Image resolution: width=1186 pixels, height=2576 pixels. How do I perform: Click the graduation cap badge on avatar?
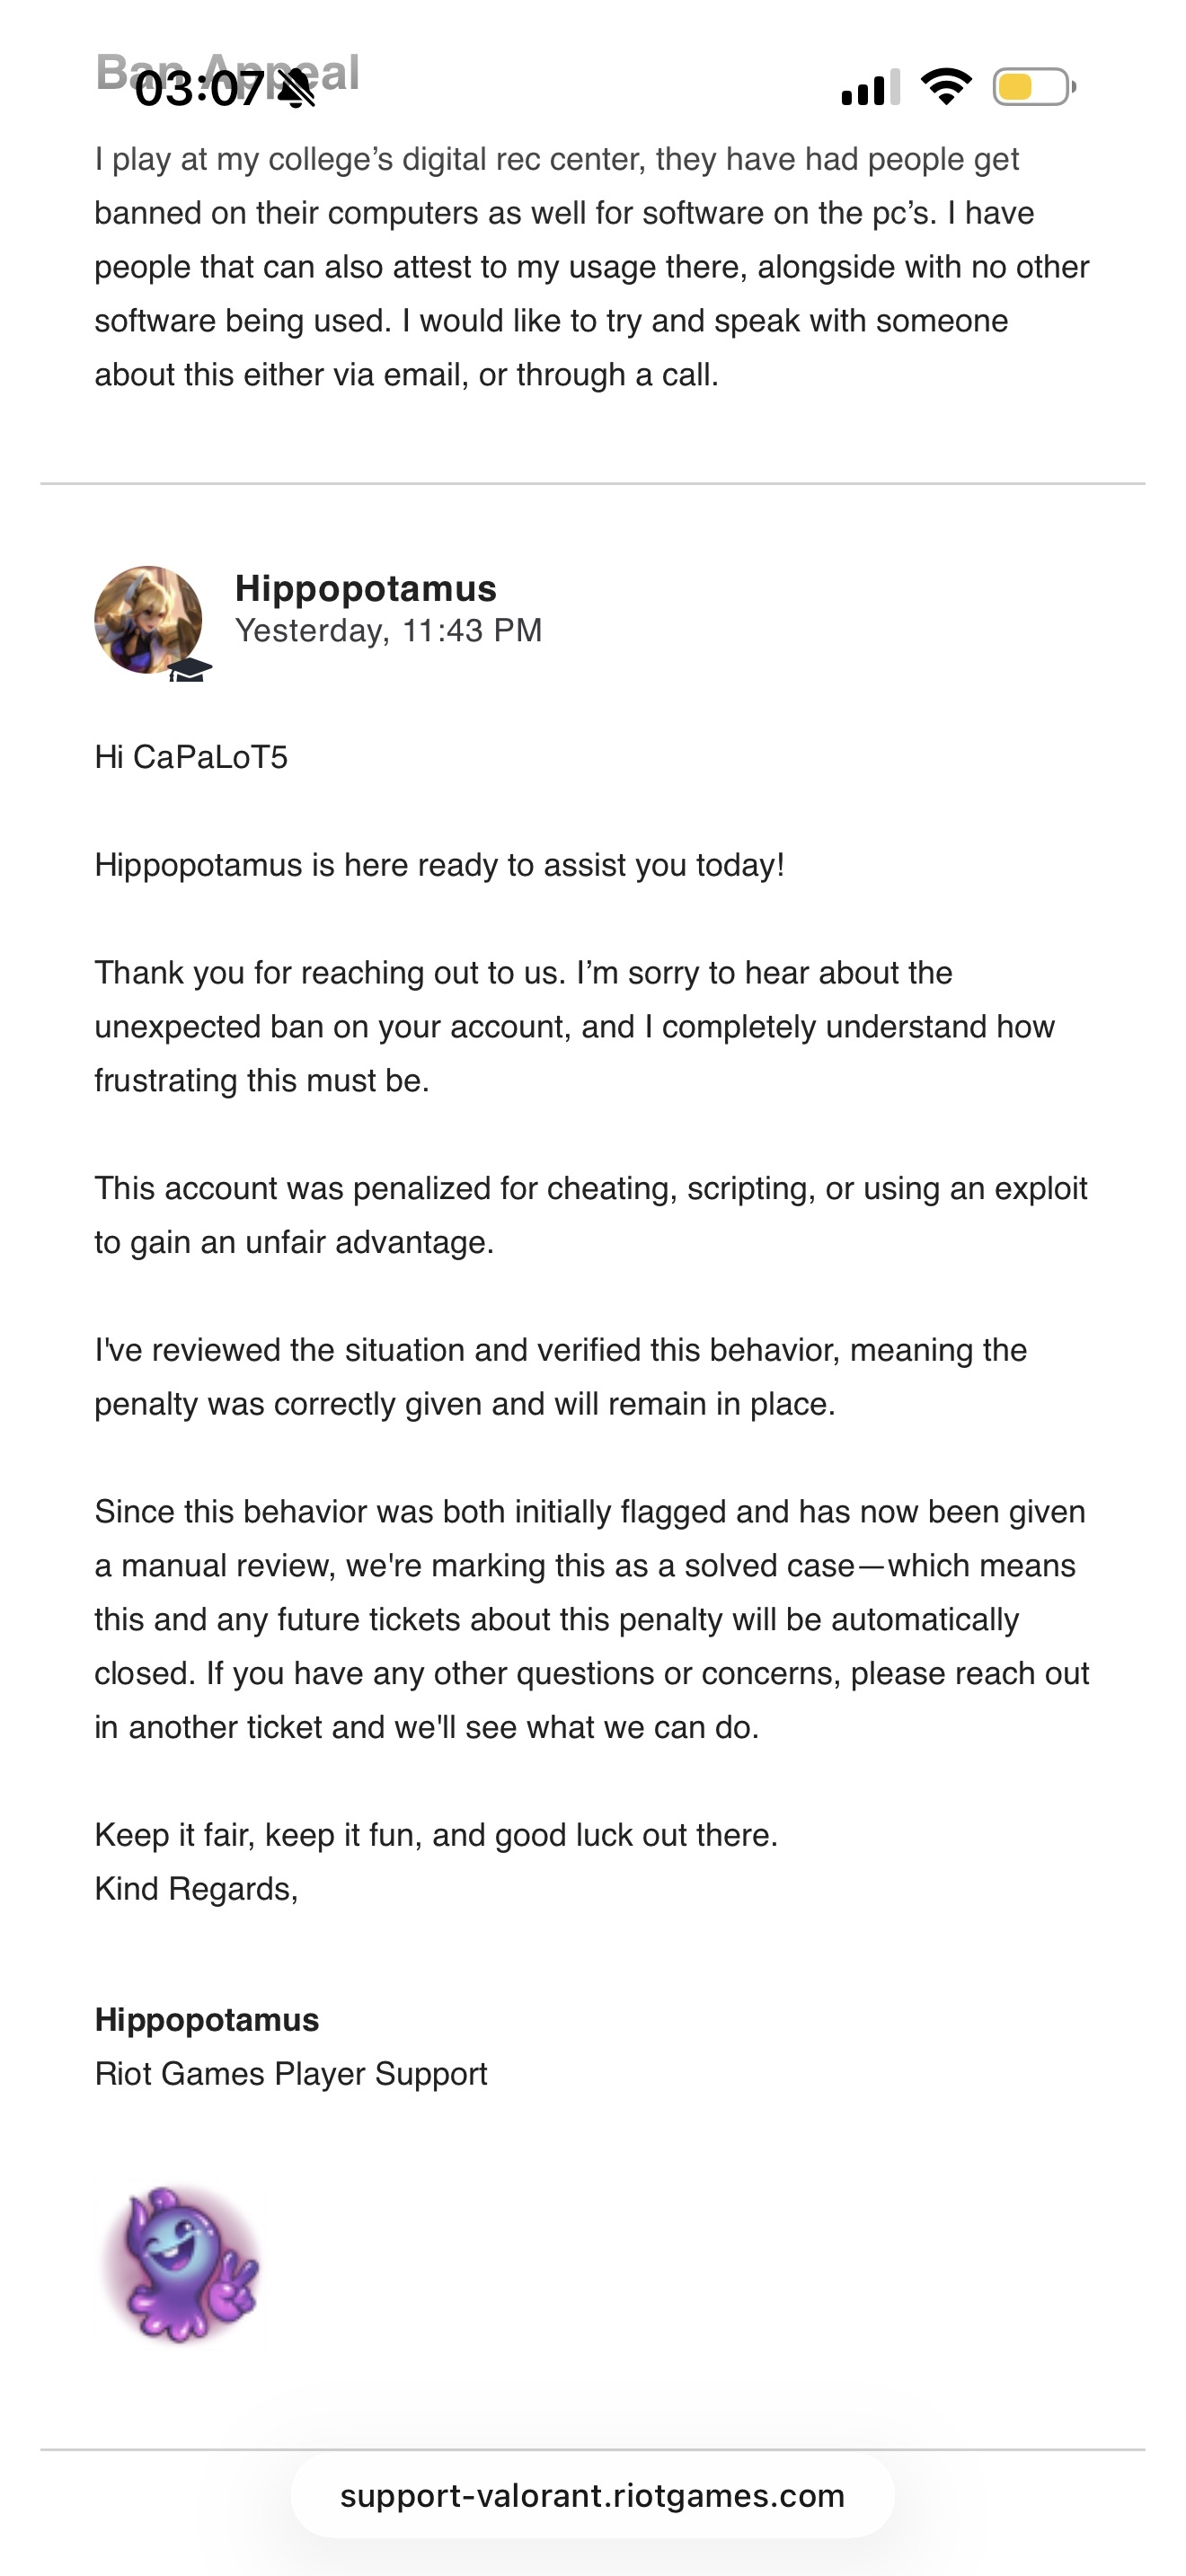(190, 669)
